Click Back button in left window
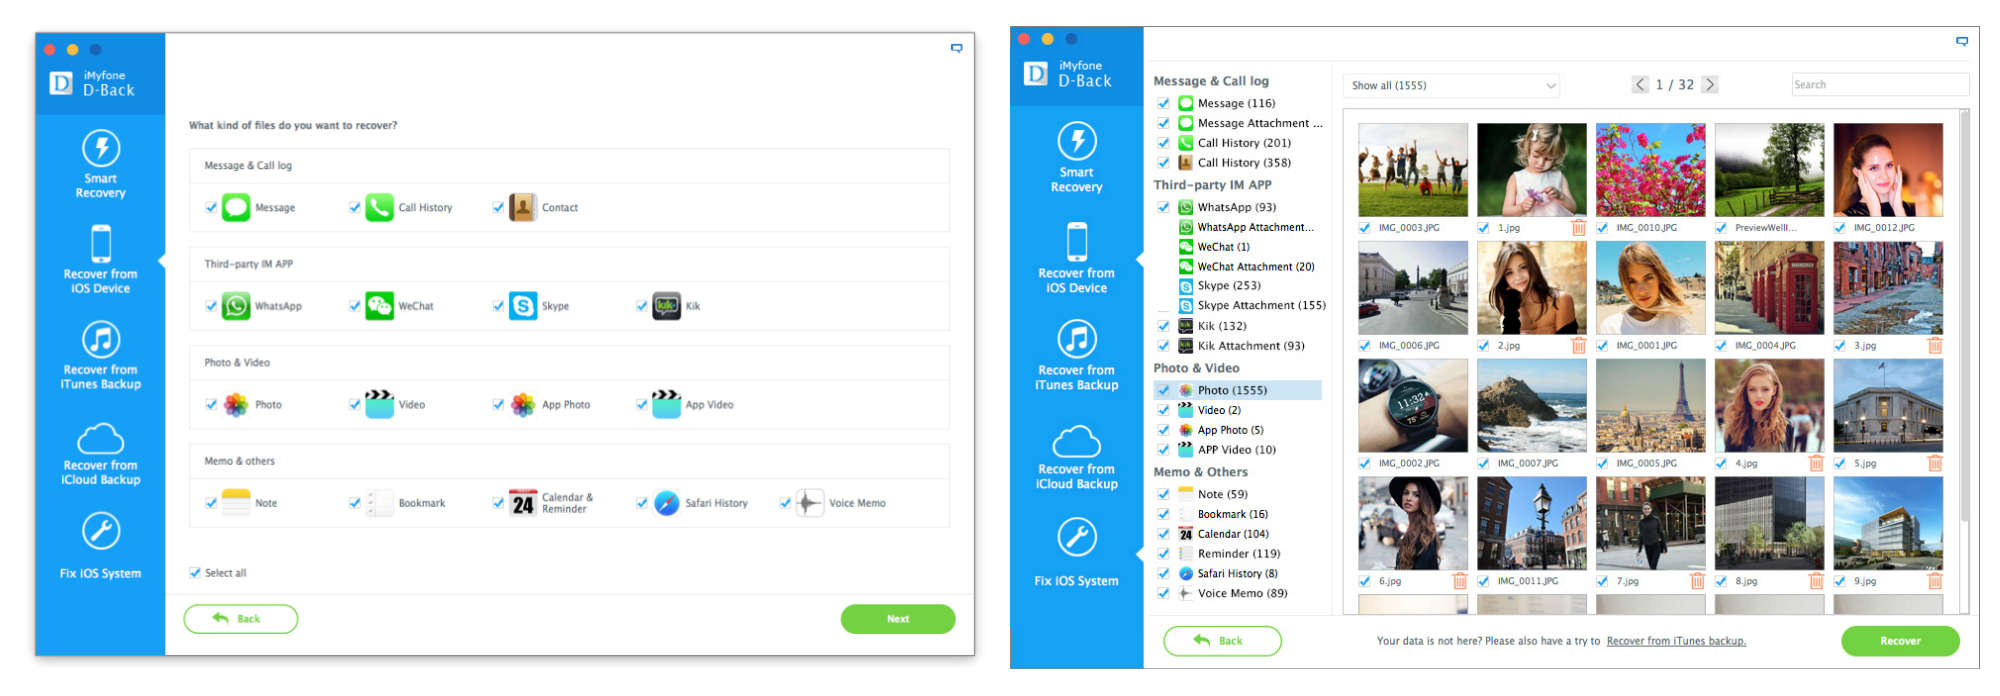 coord(240,619)
